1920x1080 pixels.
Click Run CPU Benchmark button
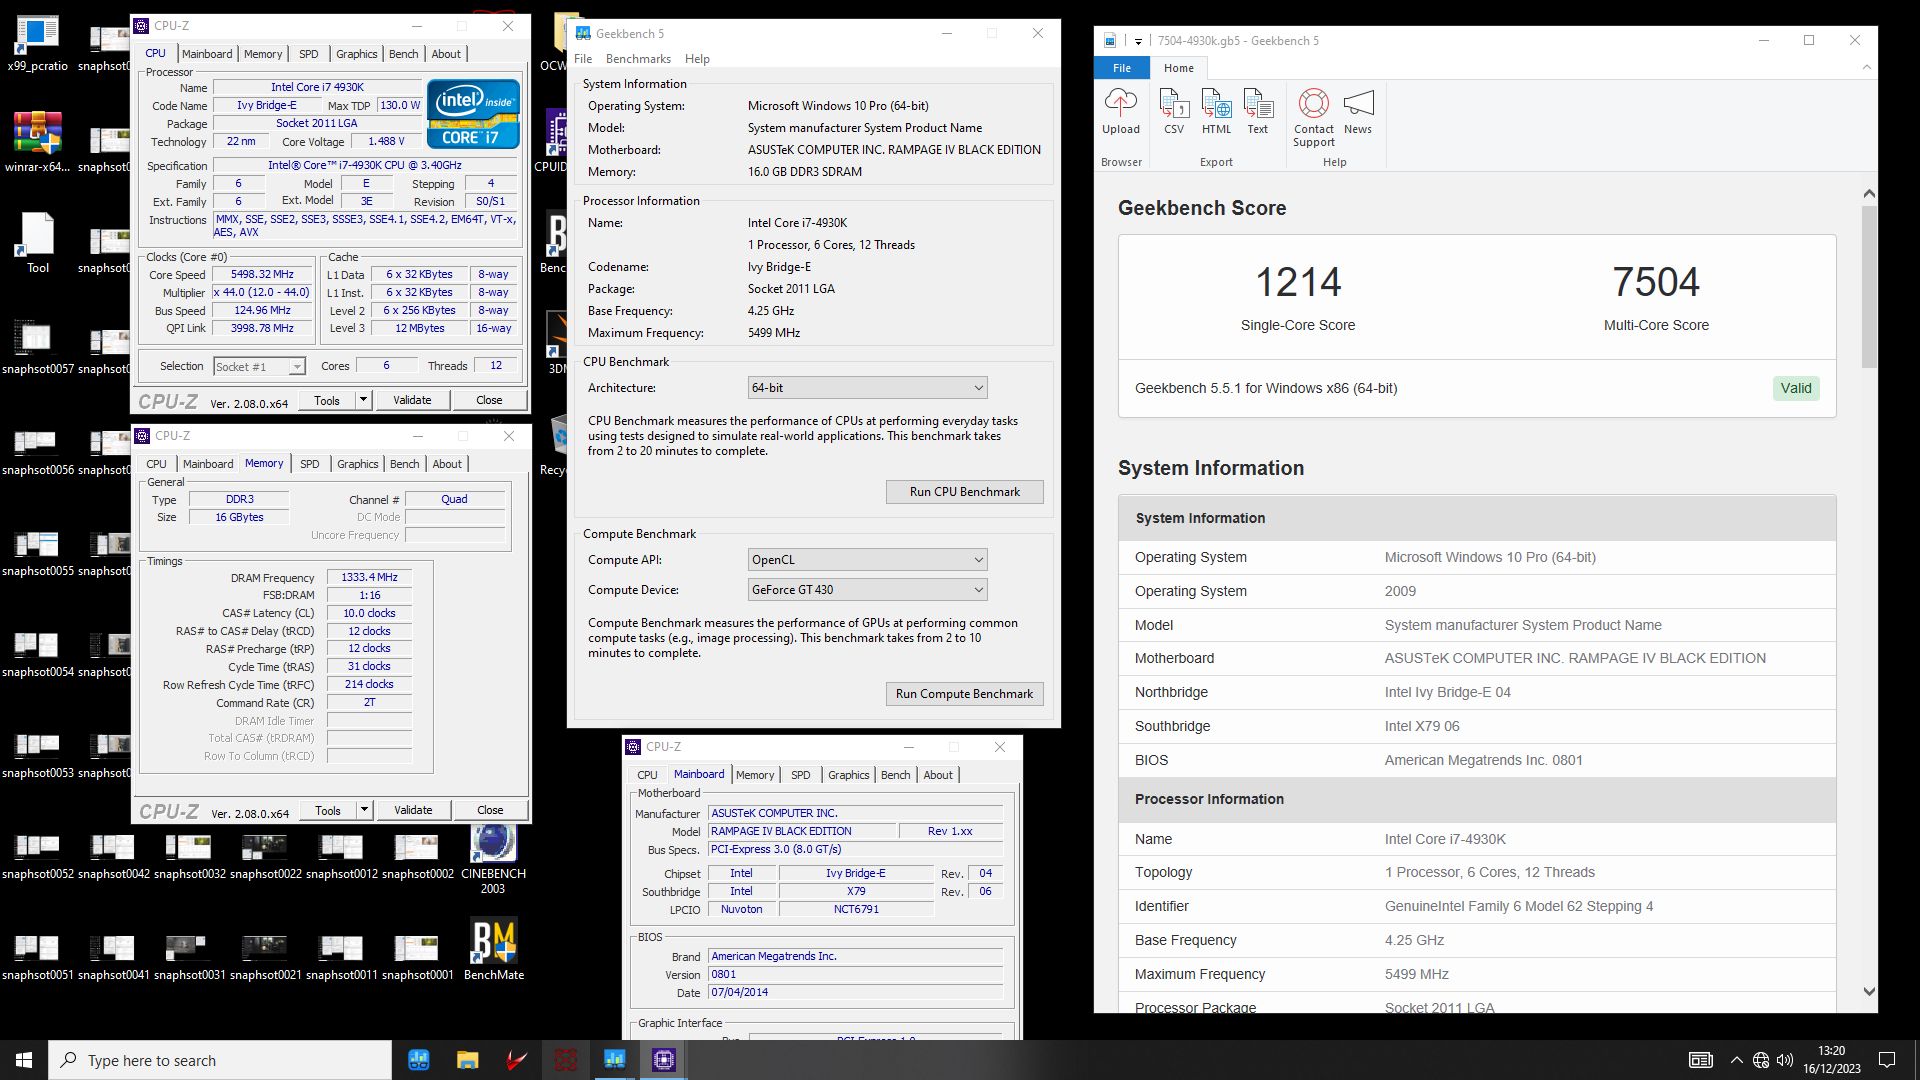[x=964, y=492]
